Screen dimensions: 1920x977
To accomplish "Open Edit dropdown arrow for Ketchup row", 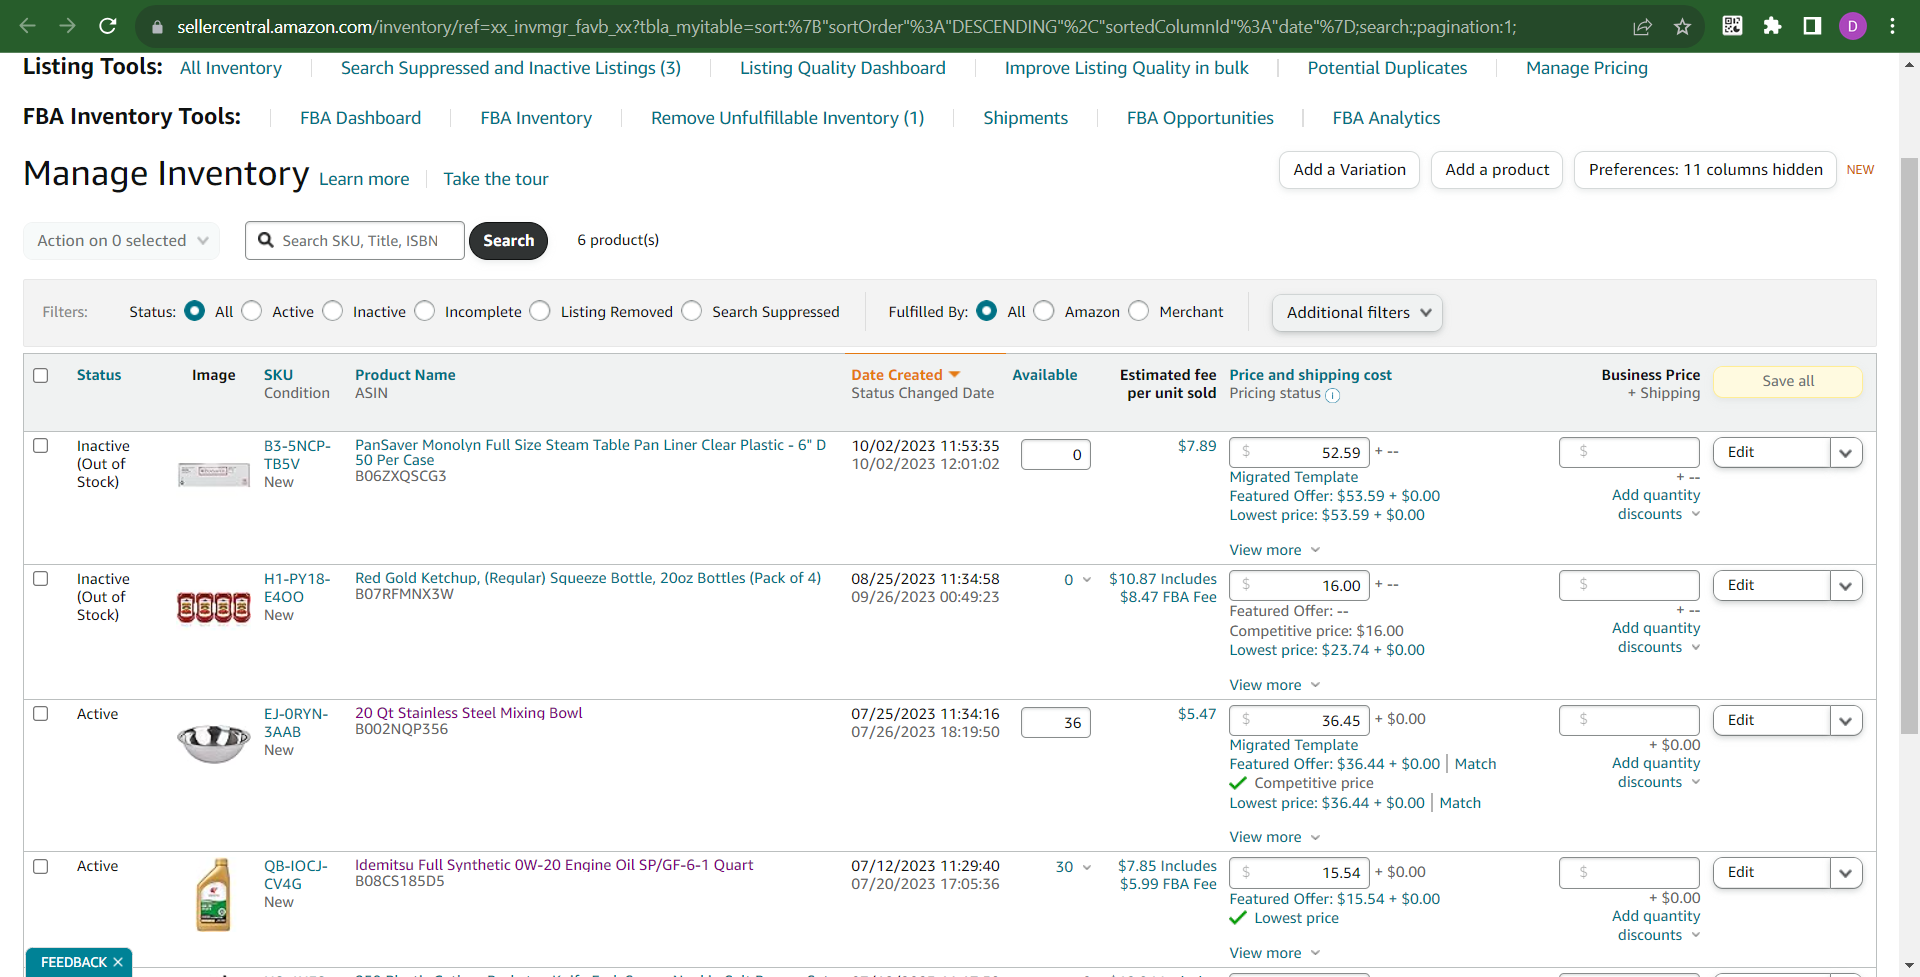I will pyautogui.click(x=1846, y=586).
